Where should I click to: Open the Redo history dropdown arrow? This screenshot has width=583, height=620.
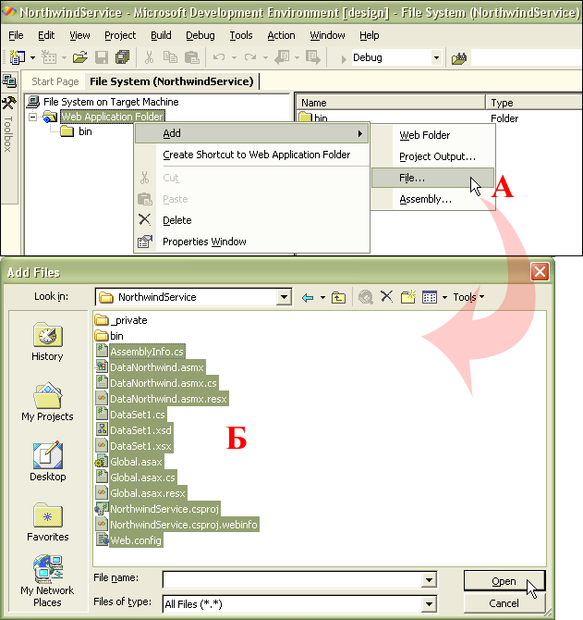[x=265, y=58]
